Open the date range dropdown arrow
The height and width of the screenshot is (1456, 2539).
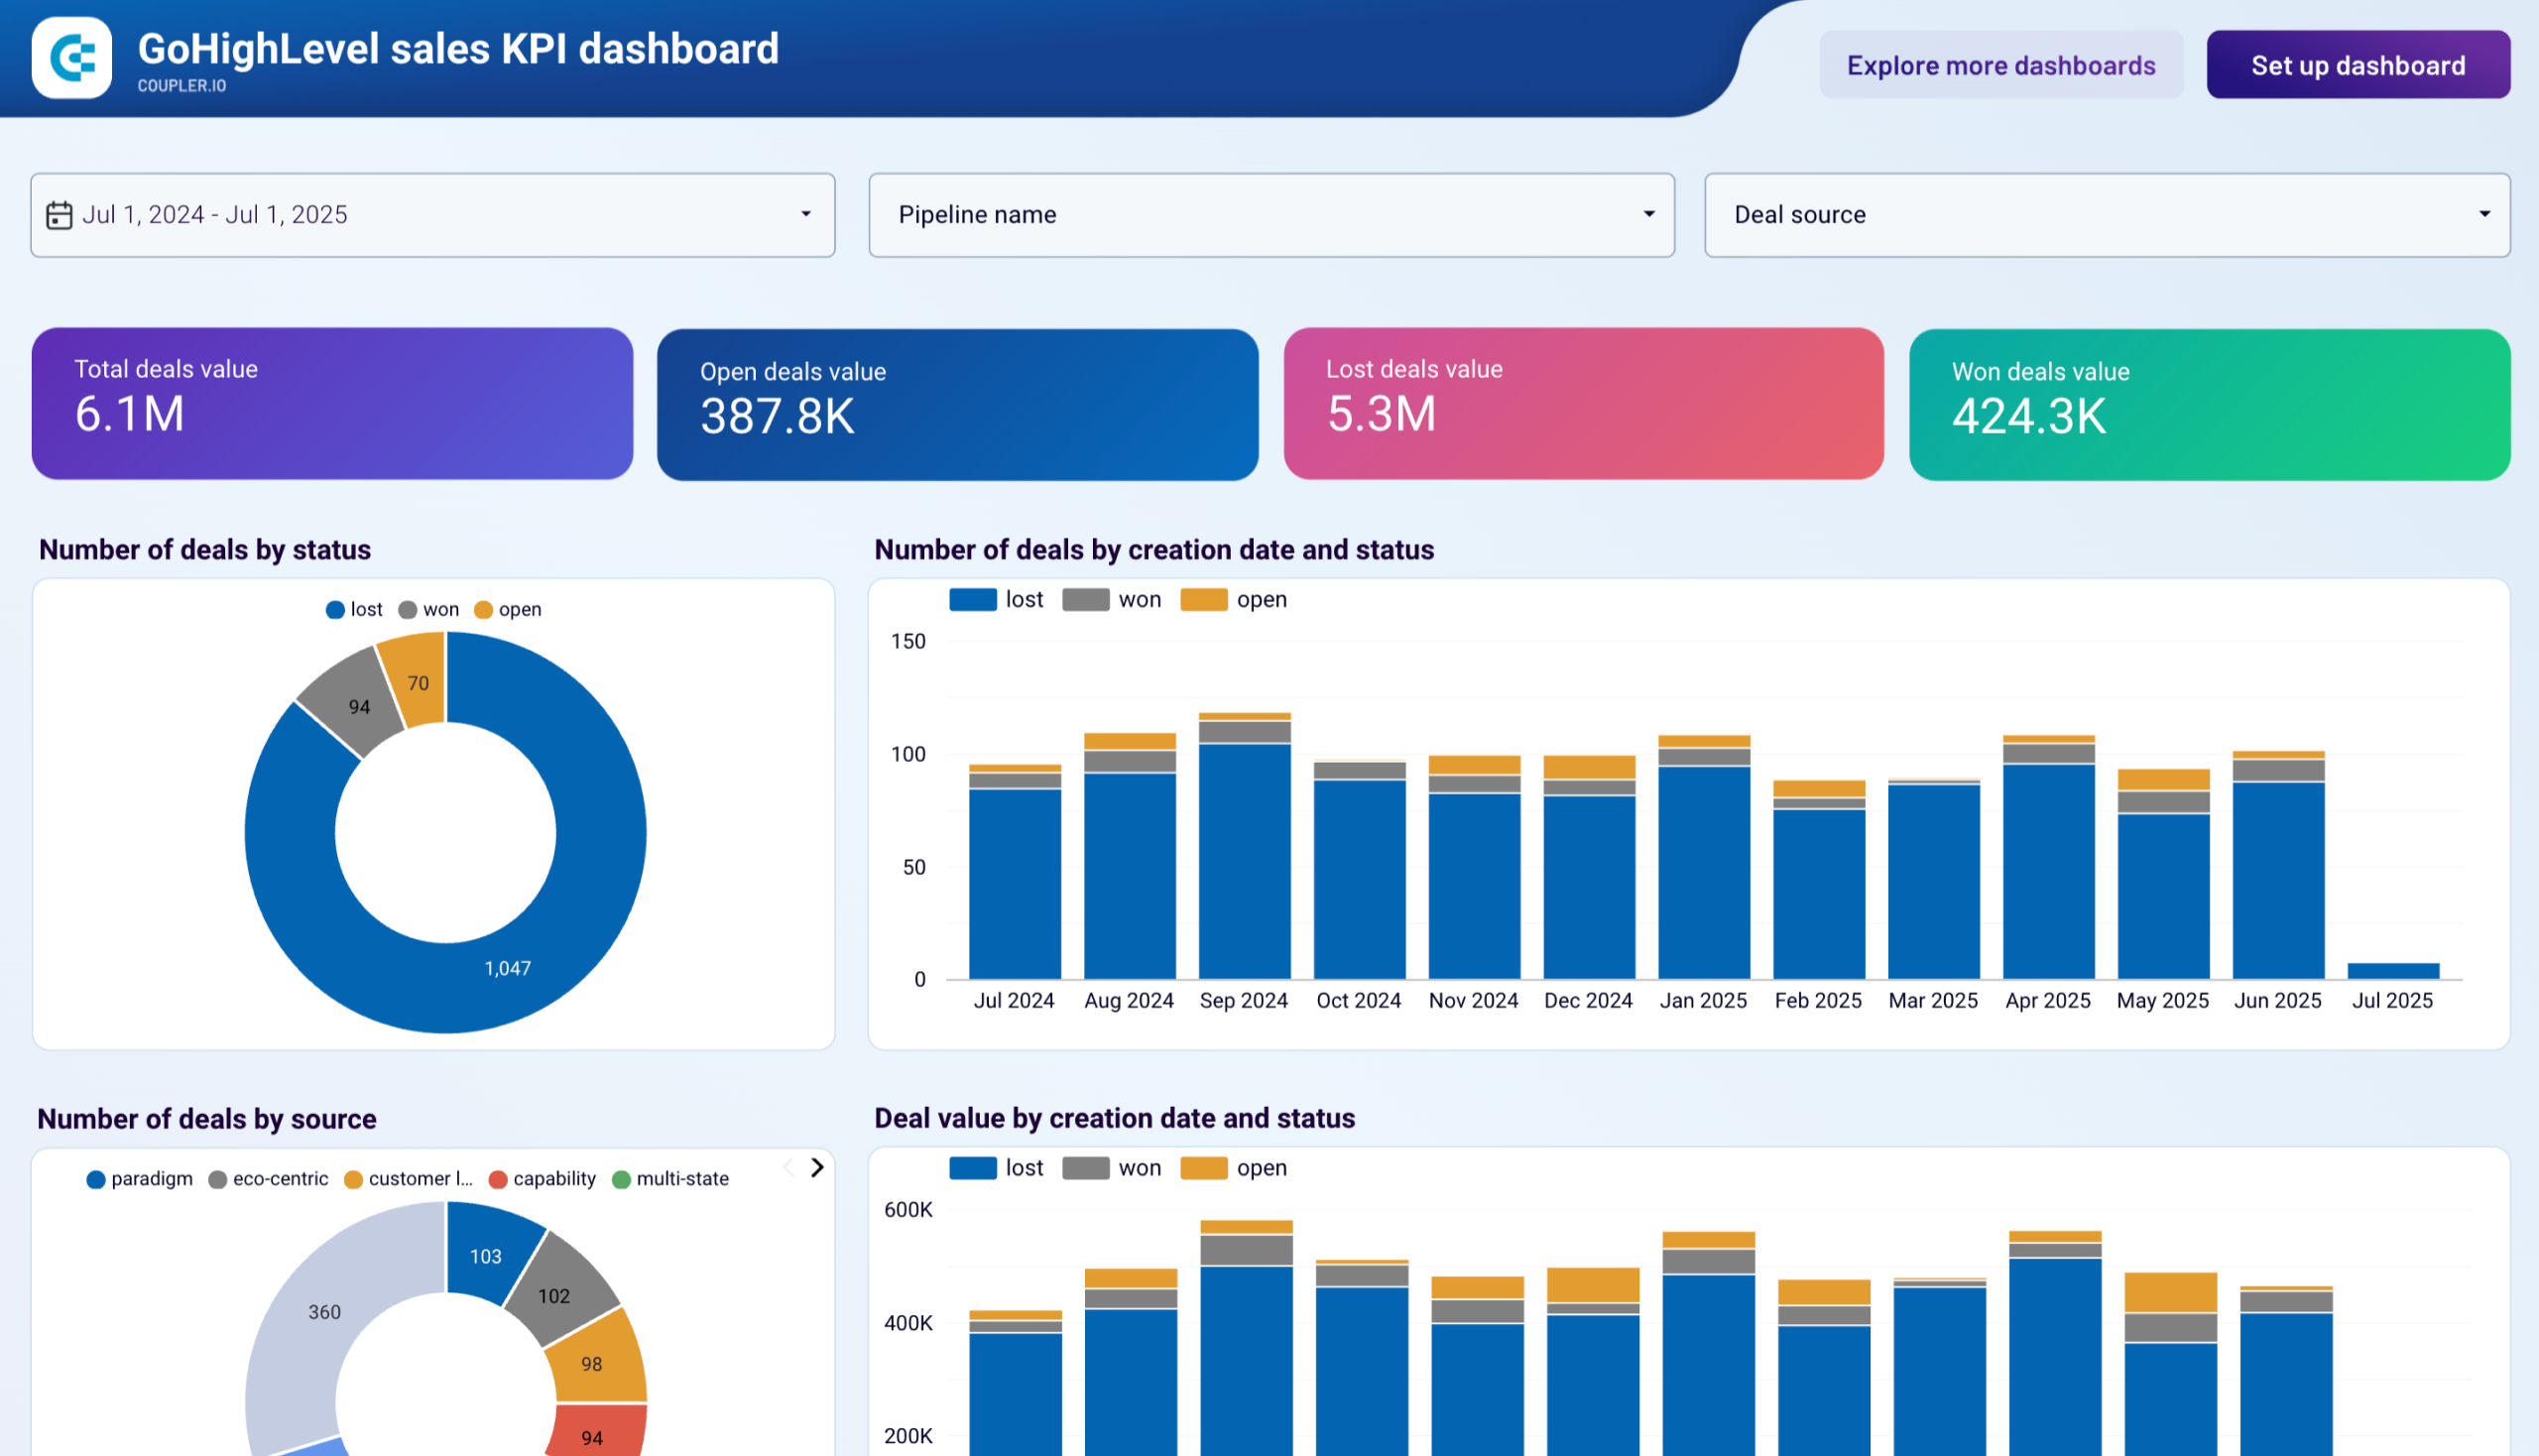[806, 214]
